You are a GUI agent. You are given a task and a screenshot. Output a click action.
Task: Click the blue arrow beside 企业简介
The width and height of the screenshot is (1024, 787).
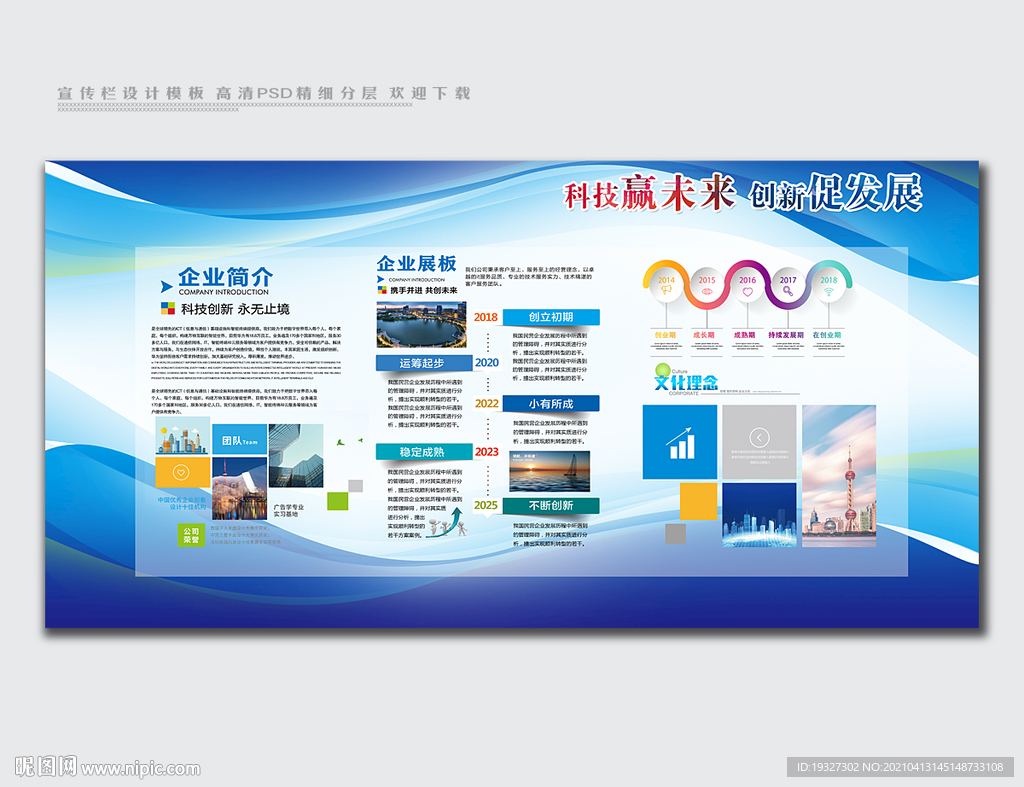[x=167, y=286]
